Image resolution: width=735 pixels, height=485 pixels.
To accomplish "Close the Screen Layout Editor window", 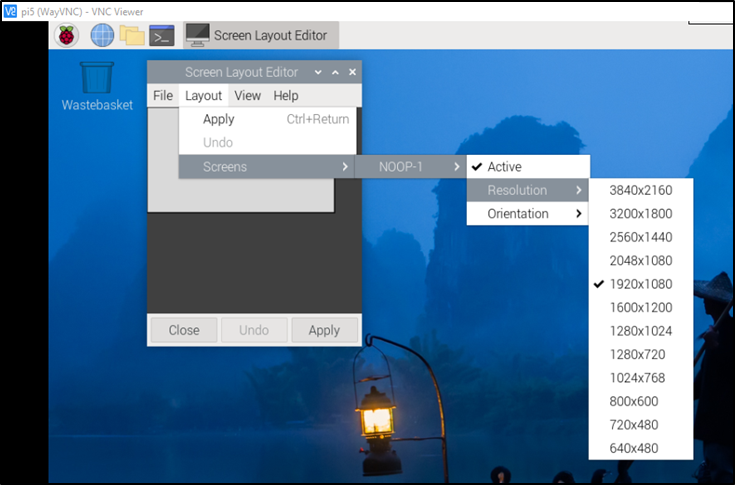I will (x=352, y=72).
